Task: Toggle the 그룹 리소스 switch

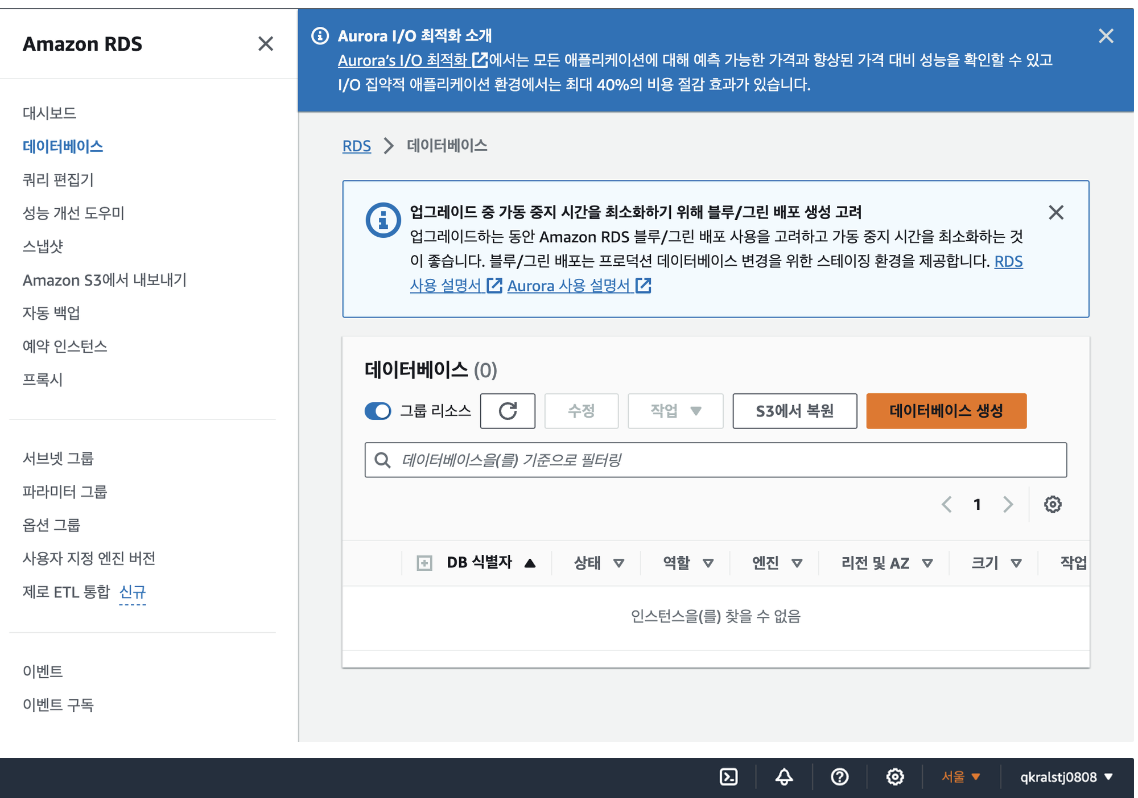Action: pyautogui.click(x=377, y=411)
